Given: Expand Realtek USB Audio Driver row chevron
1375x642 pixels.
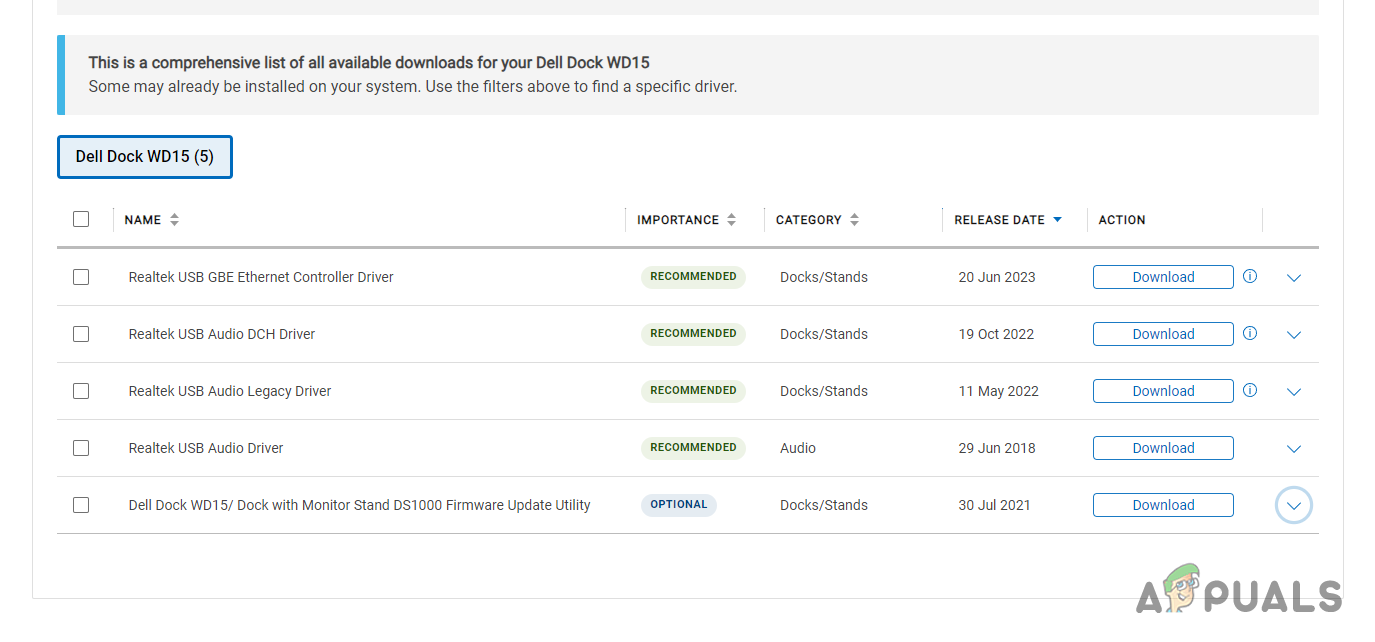Looking at the screenshot, I should coord(1294,449).
